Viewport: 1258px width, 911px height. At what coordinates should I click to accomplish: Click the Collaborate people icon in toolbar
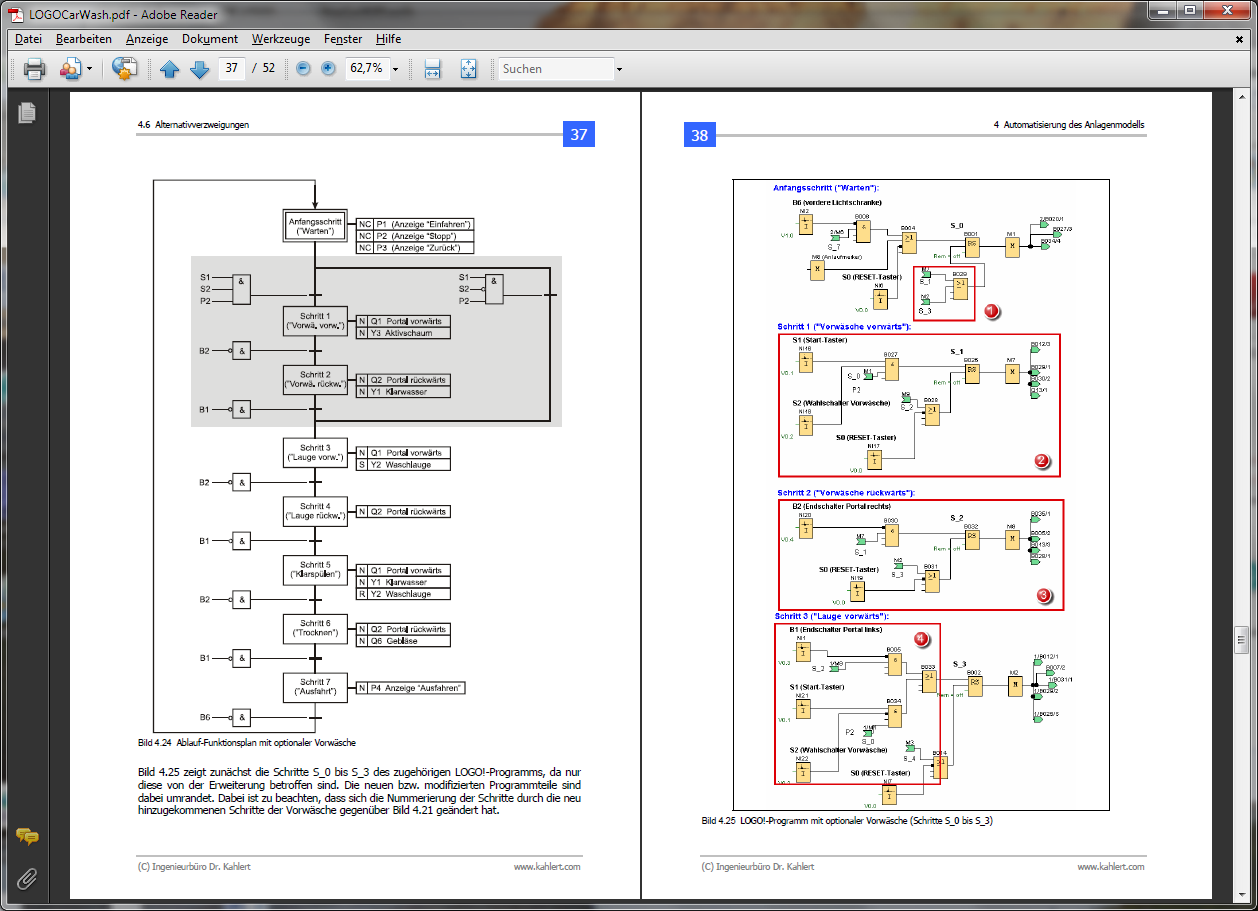70,69
